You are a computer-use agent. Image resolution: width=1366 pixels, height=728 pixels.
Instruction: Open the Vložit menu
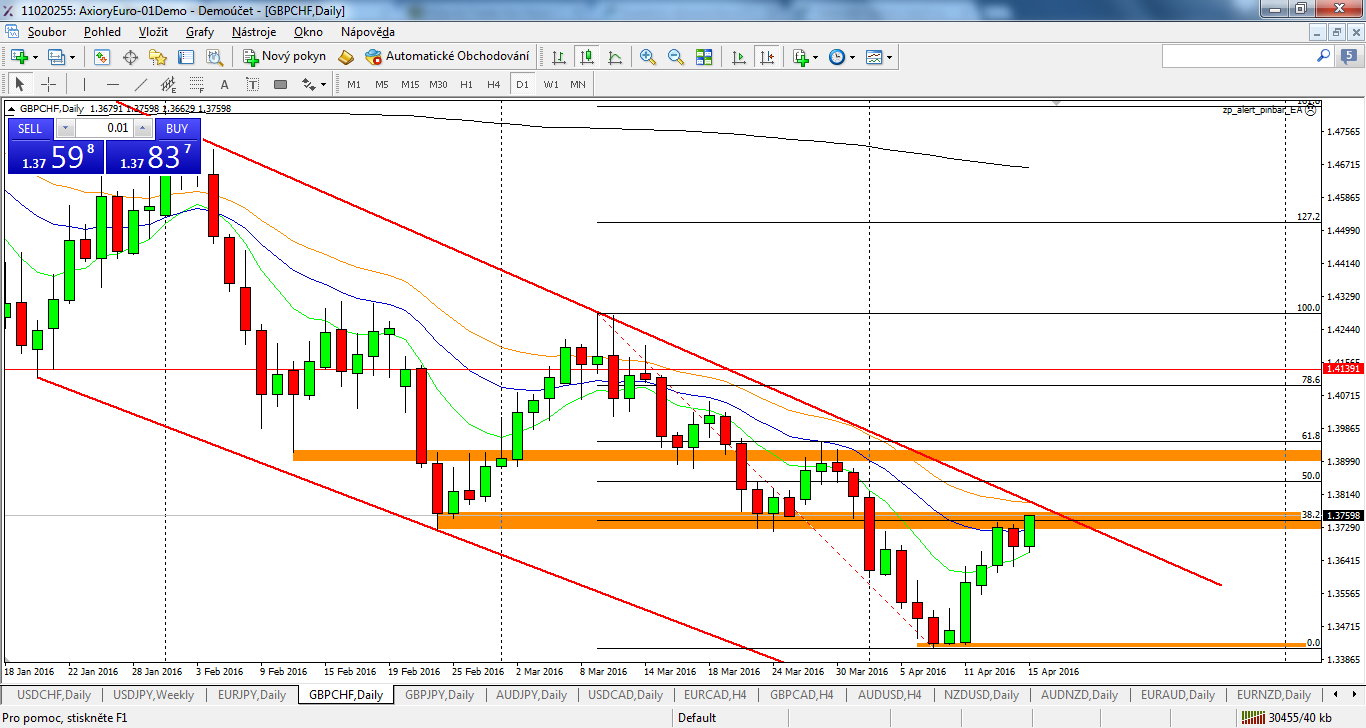153,31
